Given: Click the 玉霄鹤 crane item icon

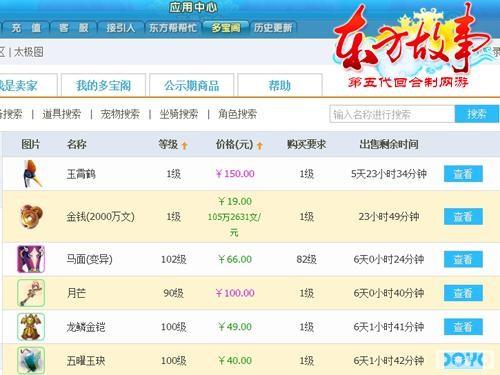Looking at the screenshot, I should pyautogui.click(x=32, y=174).
